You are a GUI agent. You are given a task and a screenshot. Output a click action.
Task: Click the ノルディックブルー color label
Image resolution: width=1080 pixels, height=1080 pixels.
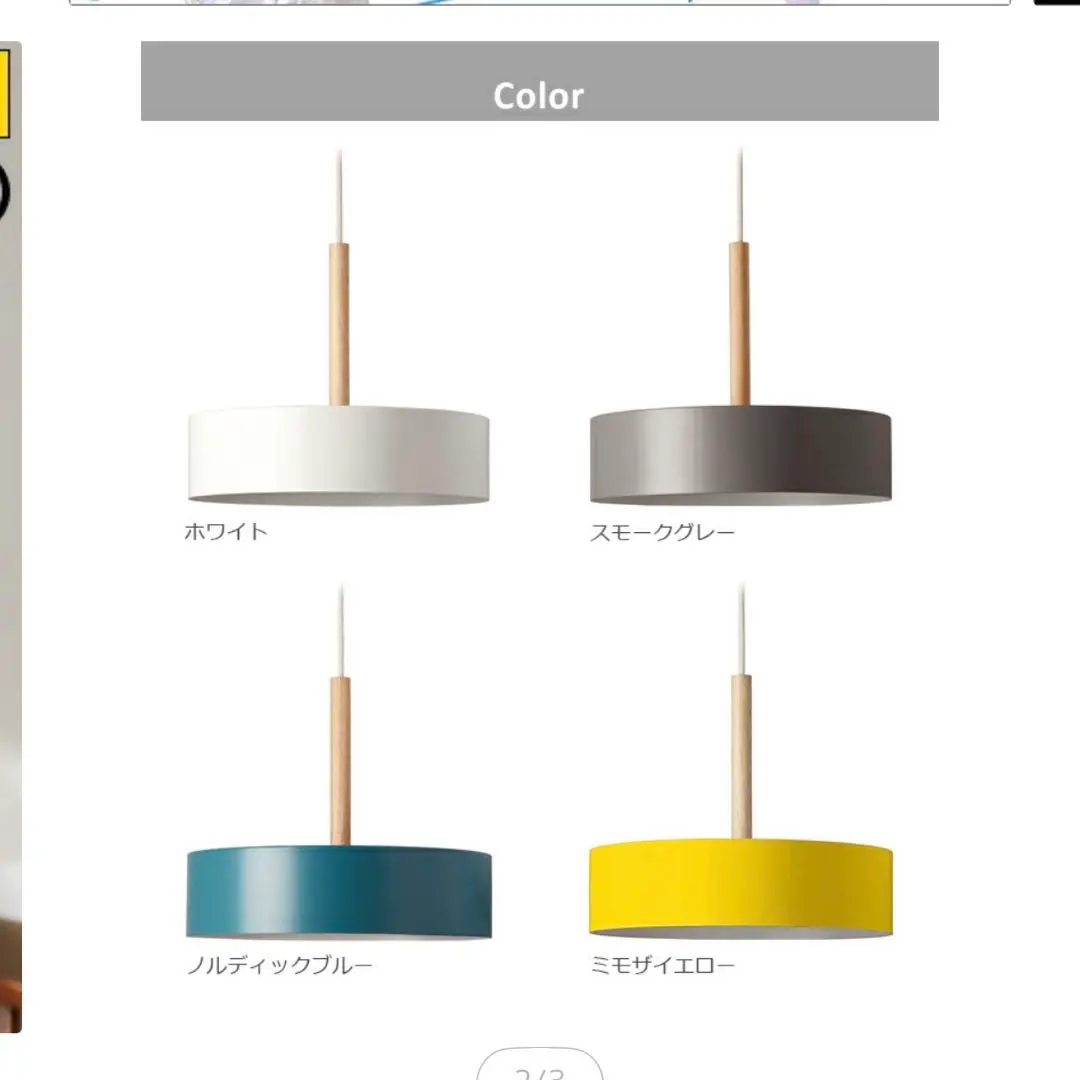click(280, 965)
